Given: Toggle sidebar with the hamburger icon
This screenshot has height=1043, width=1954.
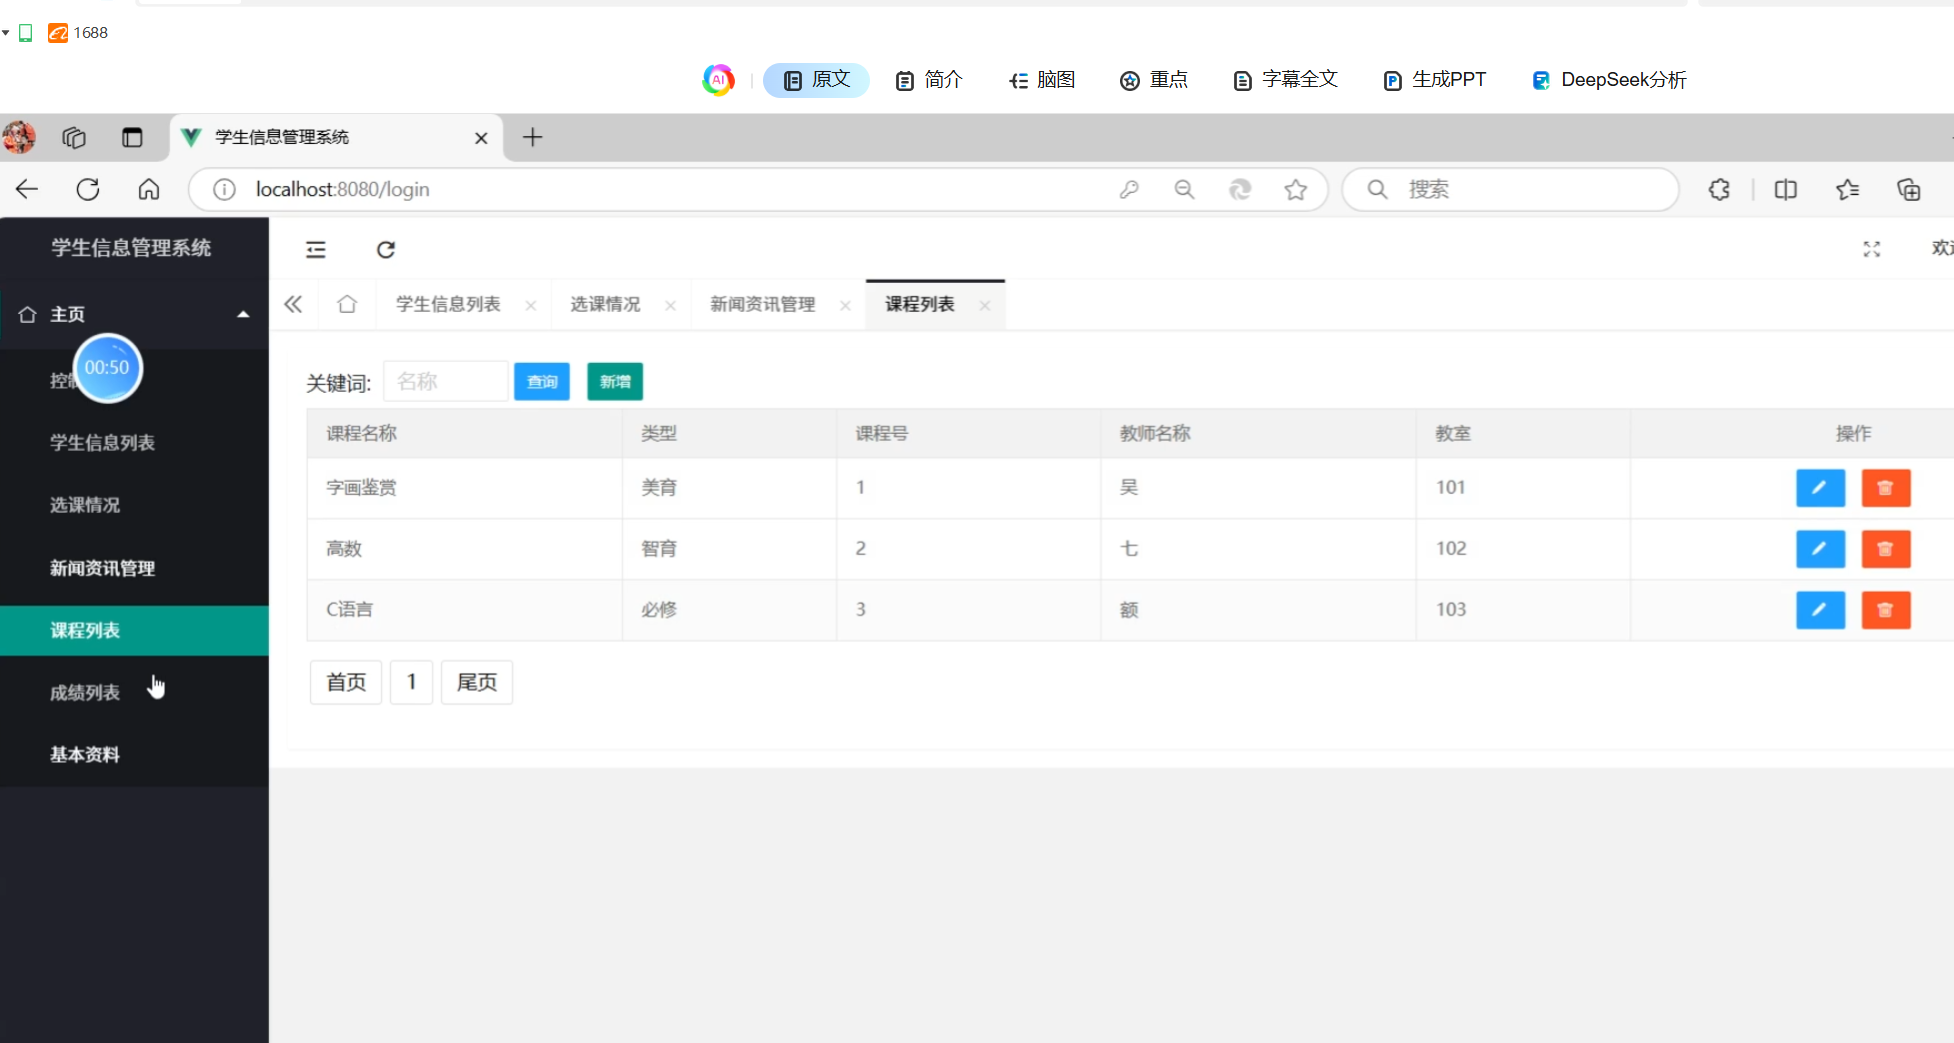Looking at the screenshot, I should [316, 250].
